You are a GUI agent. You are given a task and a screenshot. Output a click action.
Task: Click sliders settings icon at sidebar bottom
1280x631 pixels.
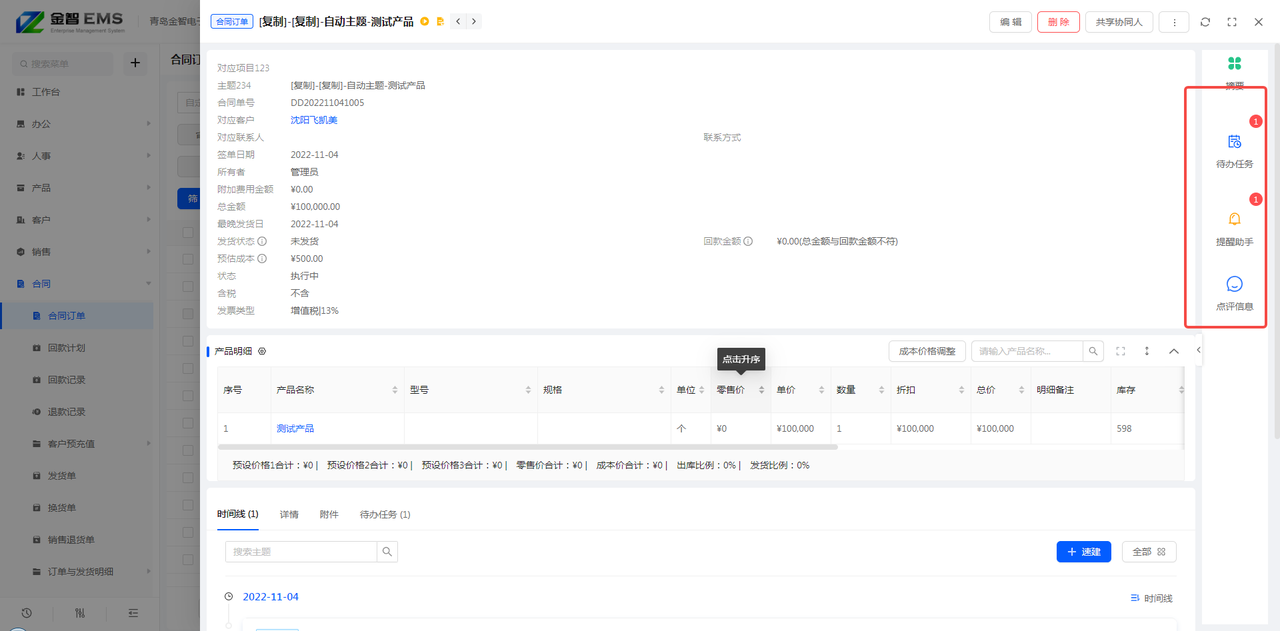(80, 613)
